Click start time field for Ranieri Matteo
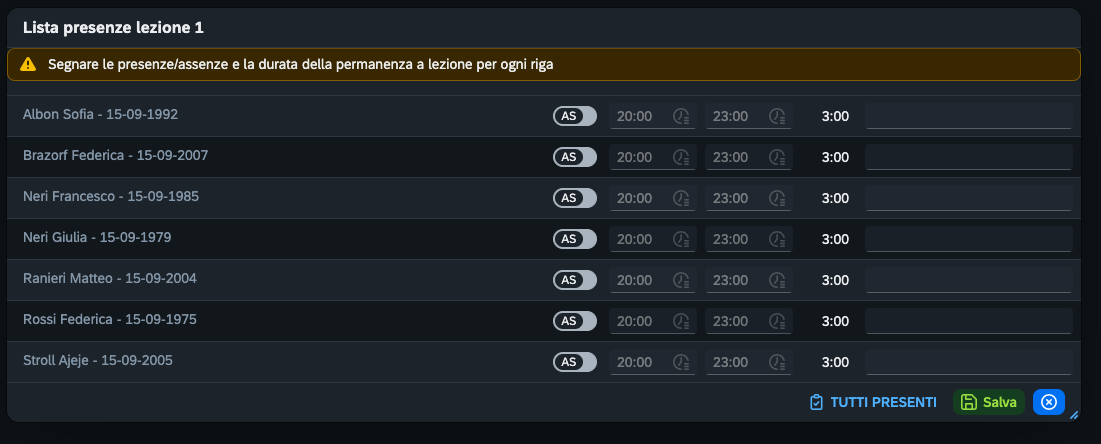The image size is (1101, 444). click(637, 280)
